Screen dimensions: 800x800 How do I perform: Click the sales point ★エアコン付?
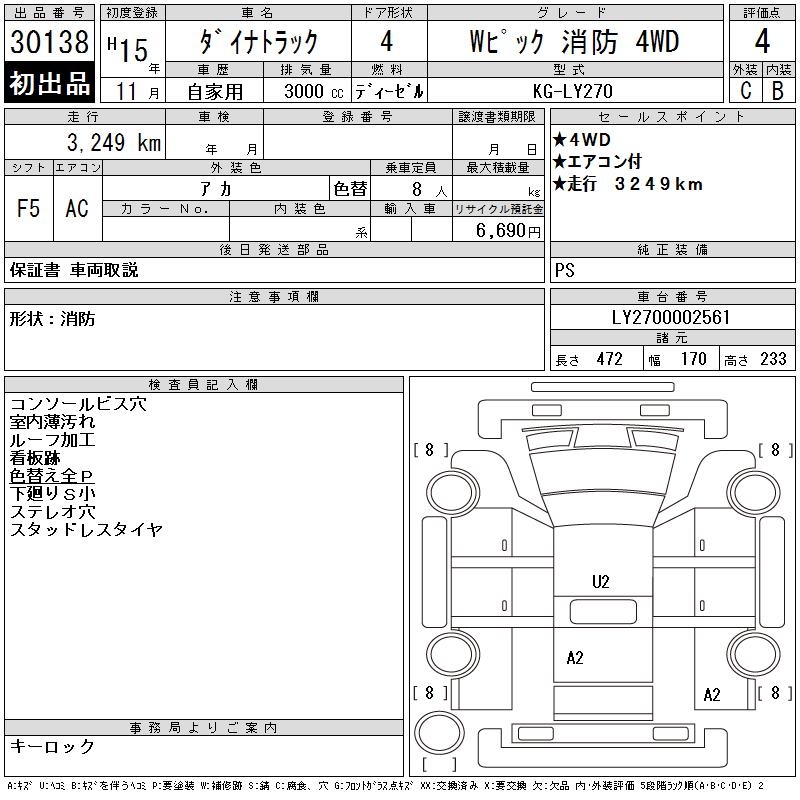point(597,161)
